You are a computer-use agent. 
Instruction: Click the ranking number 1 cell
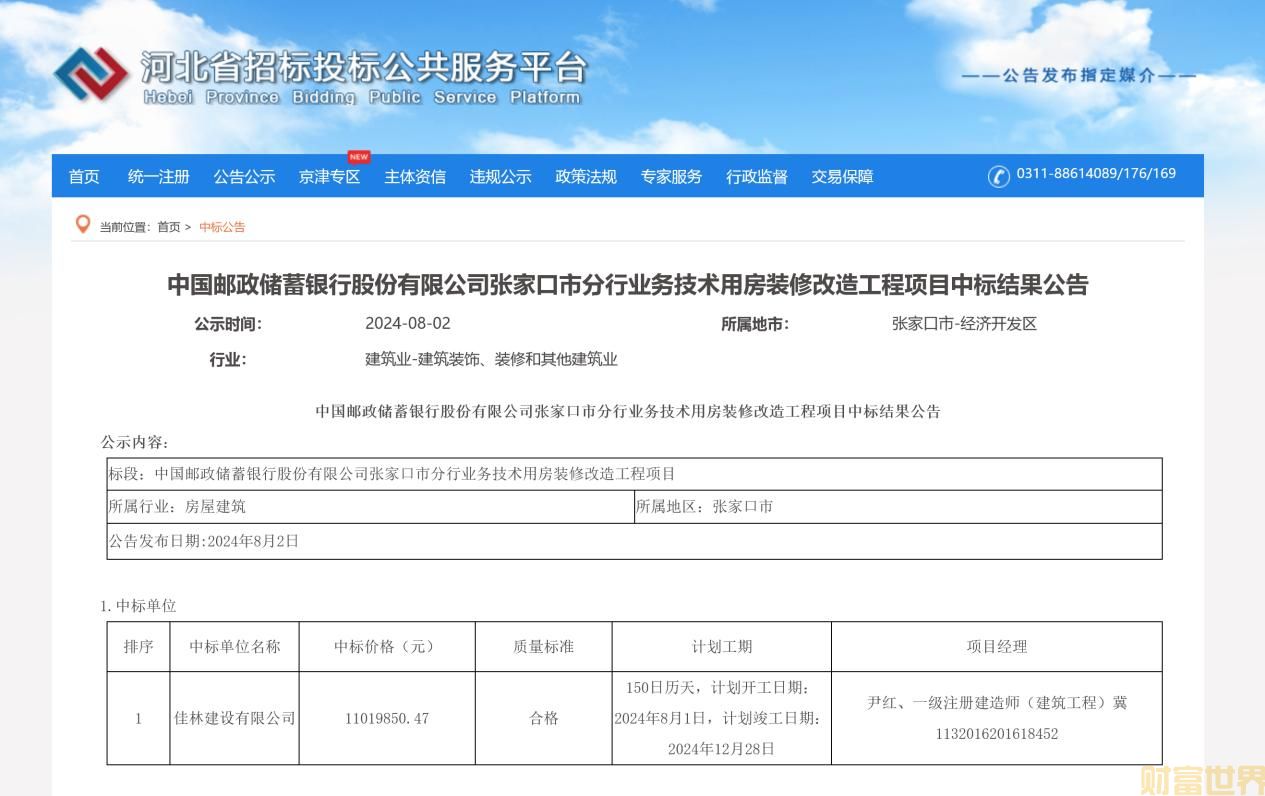click(139, 718)
